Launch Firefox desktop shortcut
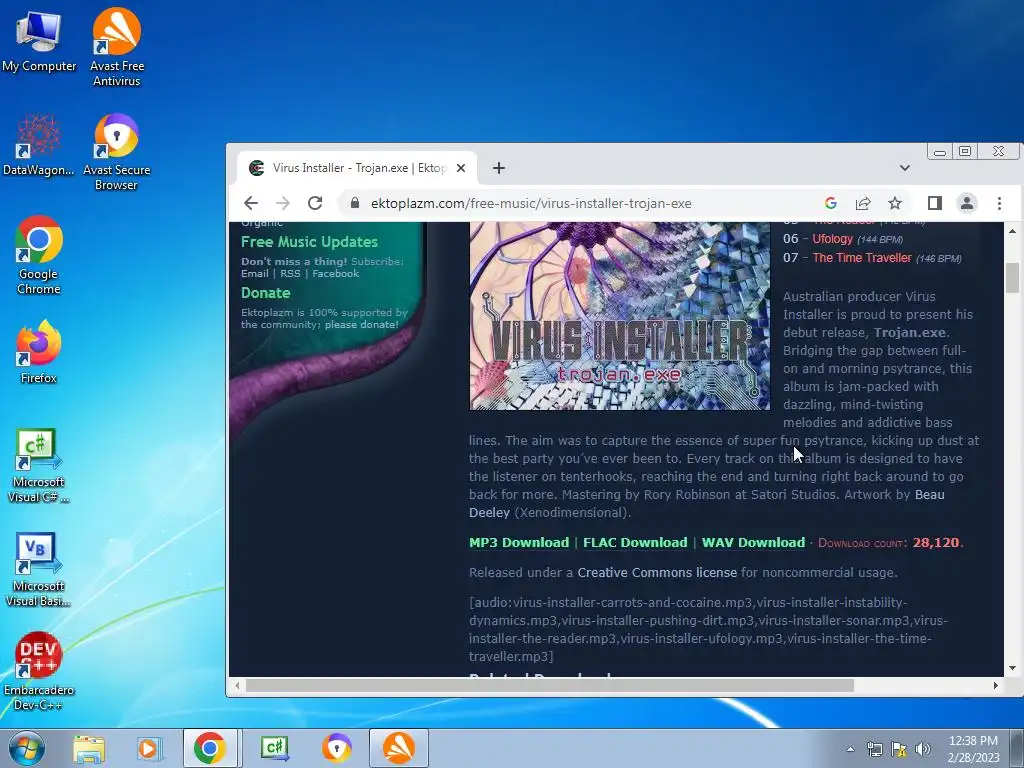 coord(39,351)
